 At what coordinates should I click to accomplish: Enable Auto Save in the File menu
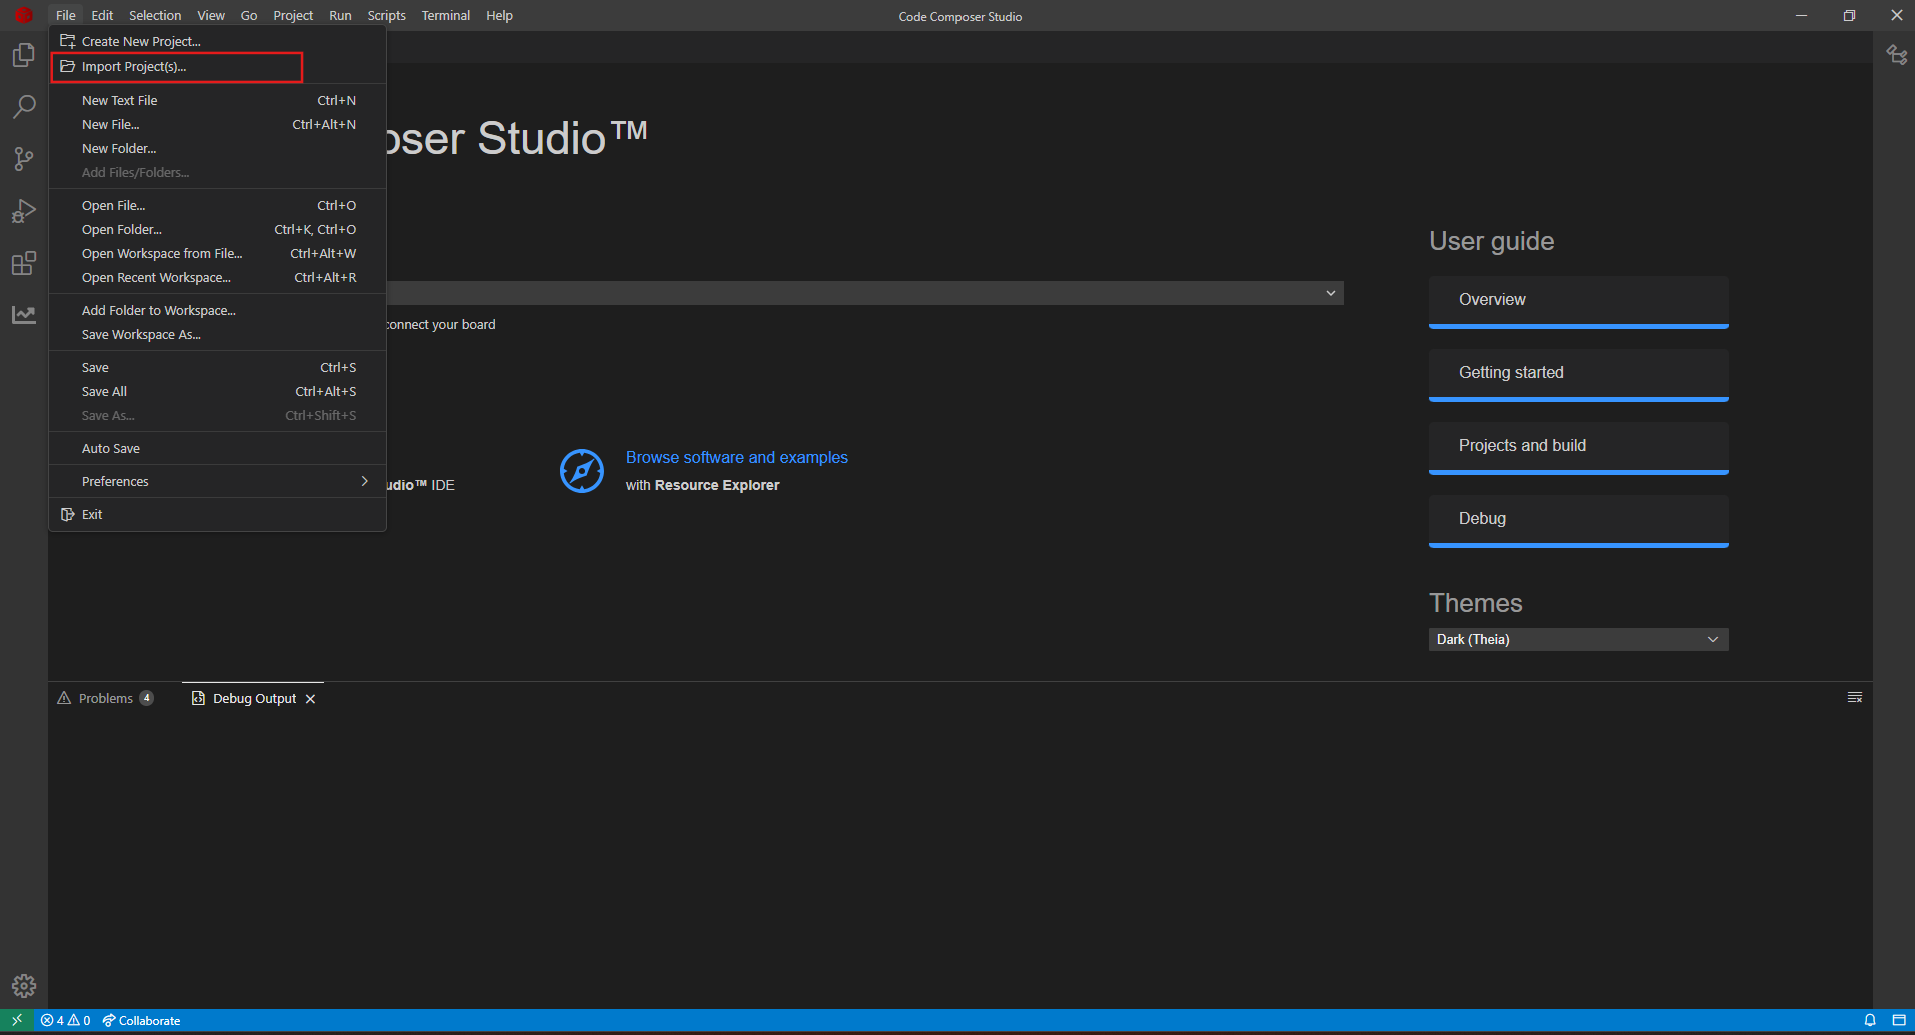pos(110,447)
